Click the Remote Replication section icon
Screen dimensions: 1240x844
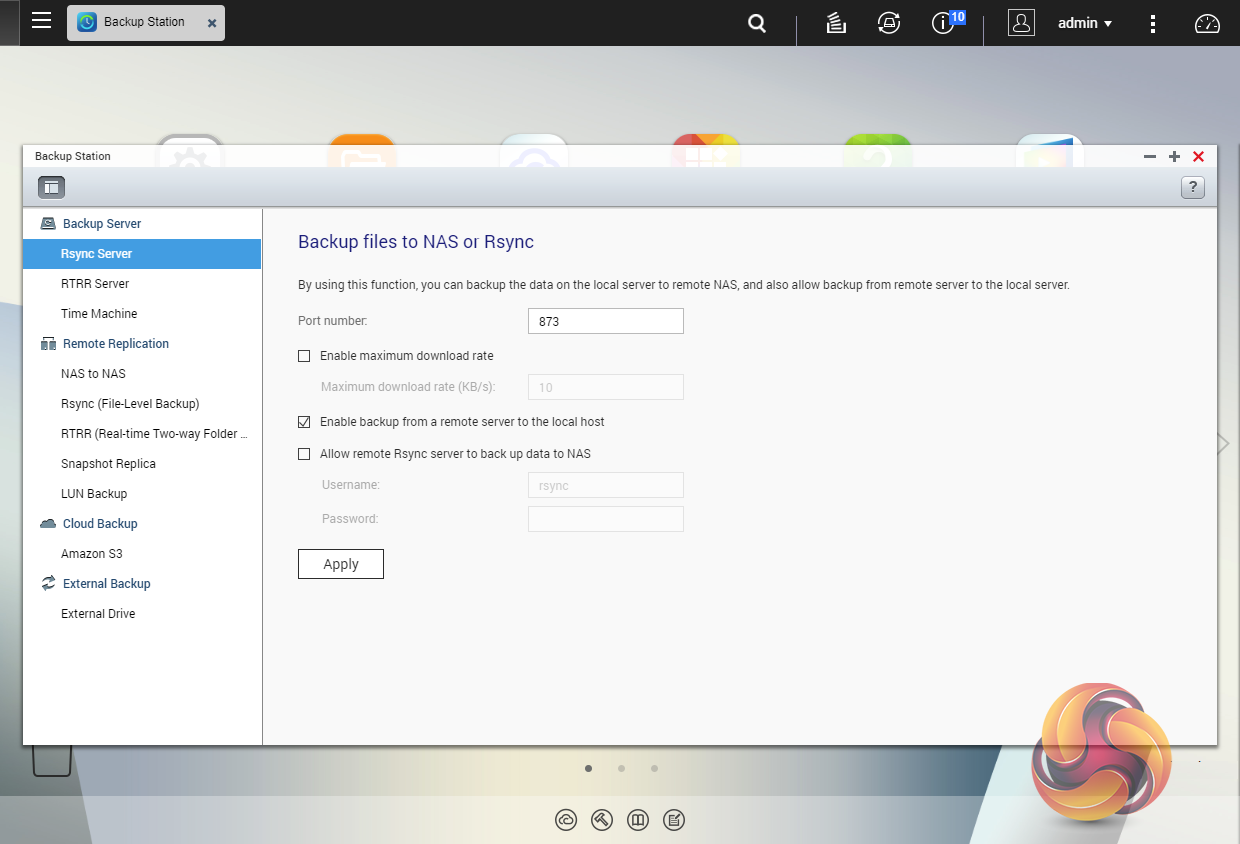pyautogui.click(x=48, y=344)
